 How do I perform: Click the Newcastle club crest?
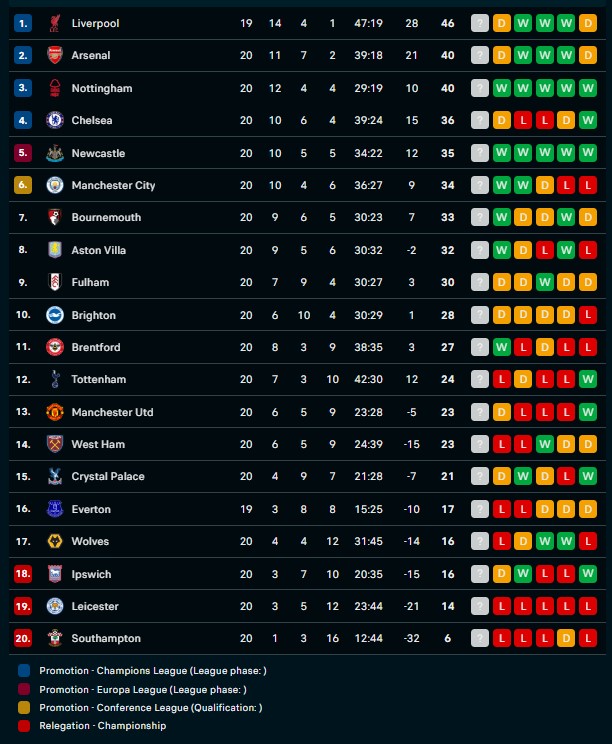pos(55,153)
